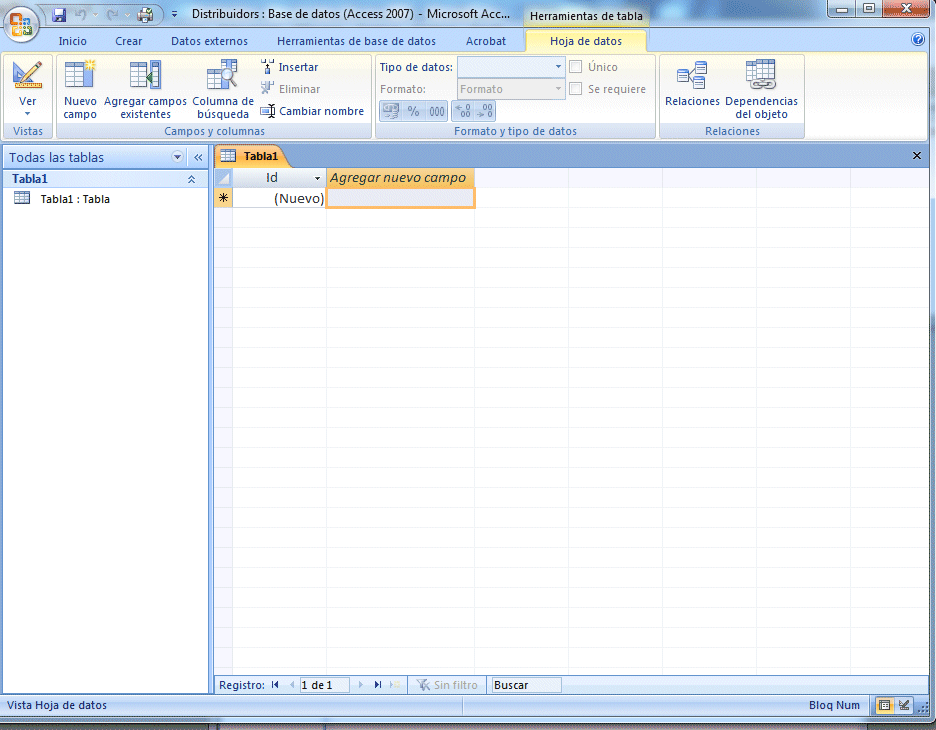Click the select-all corner of the datasheet

[x=223, y=177]
